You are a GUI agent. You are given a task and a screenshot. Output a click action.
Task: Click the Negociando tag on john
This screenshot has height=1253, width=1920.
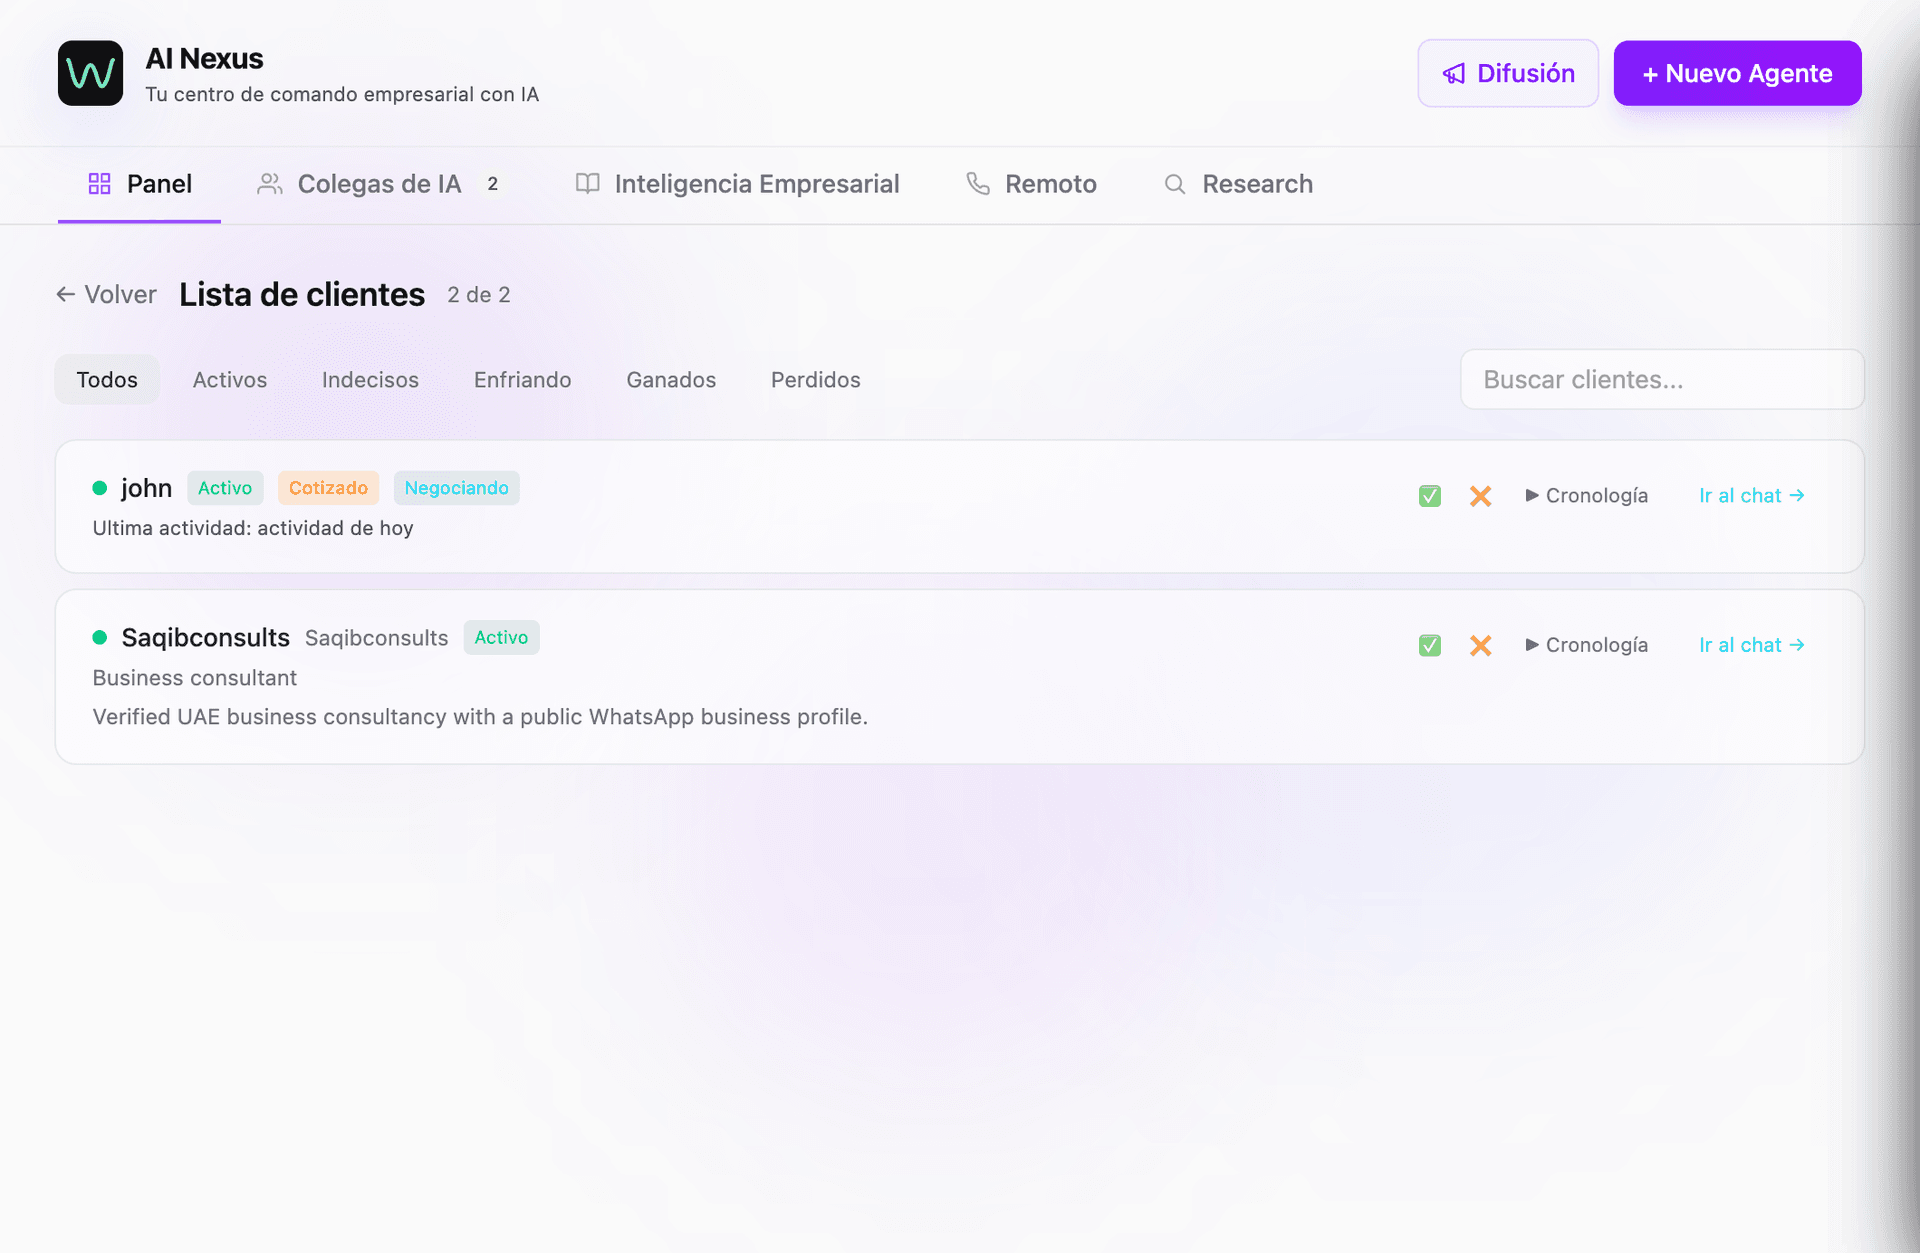click(x=456, y=488)
